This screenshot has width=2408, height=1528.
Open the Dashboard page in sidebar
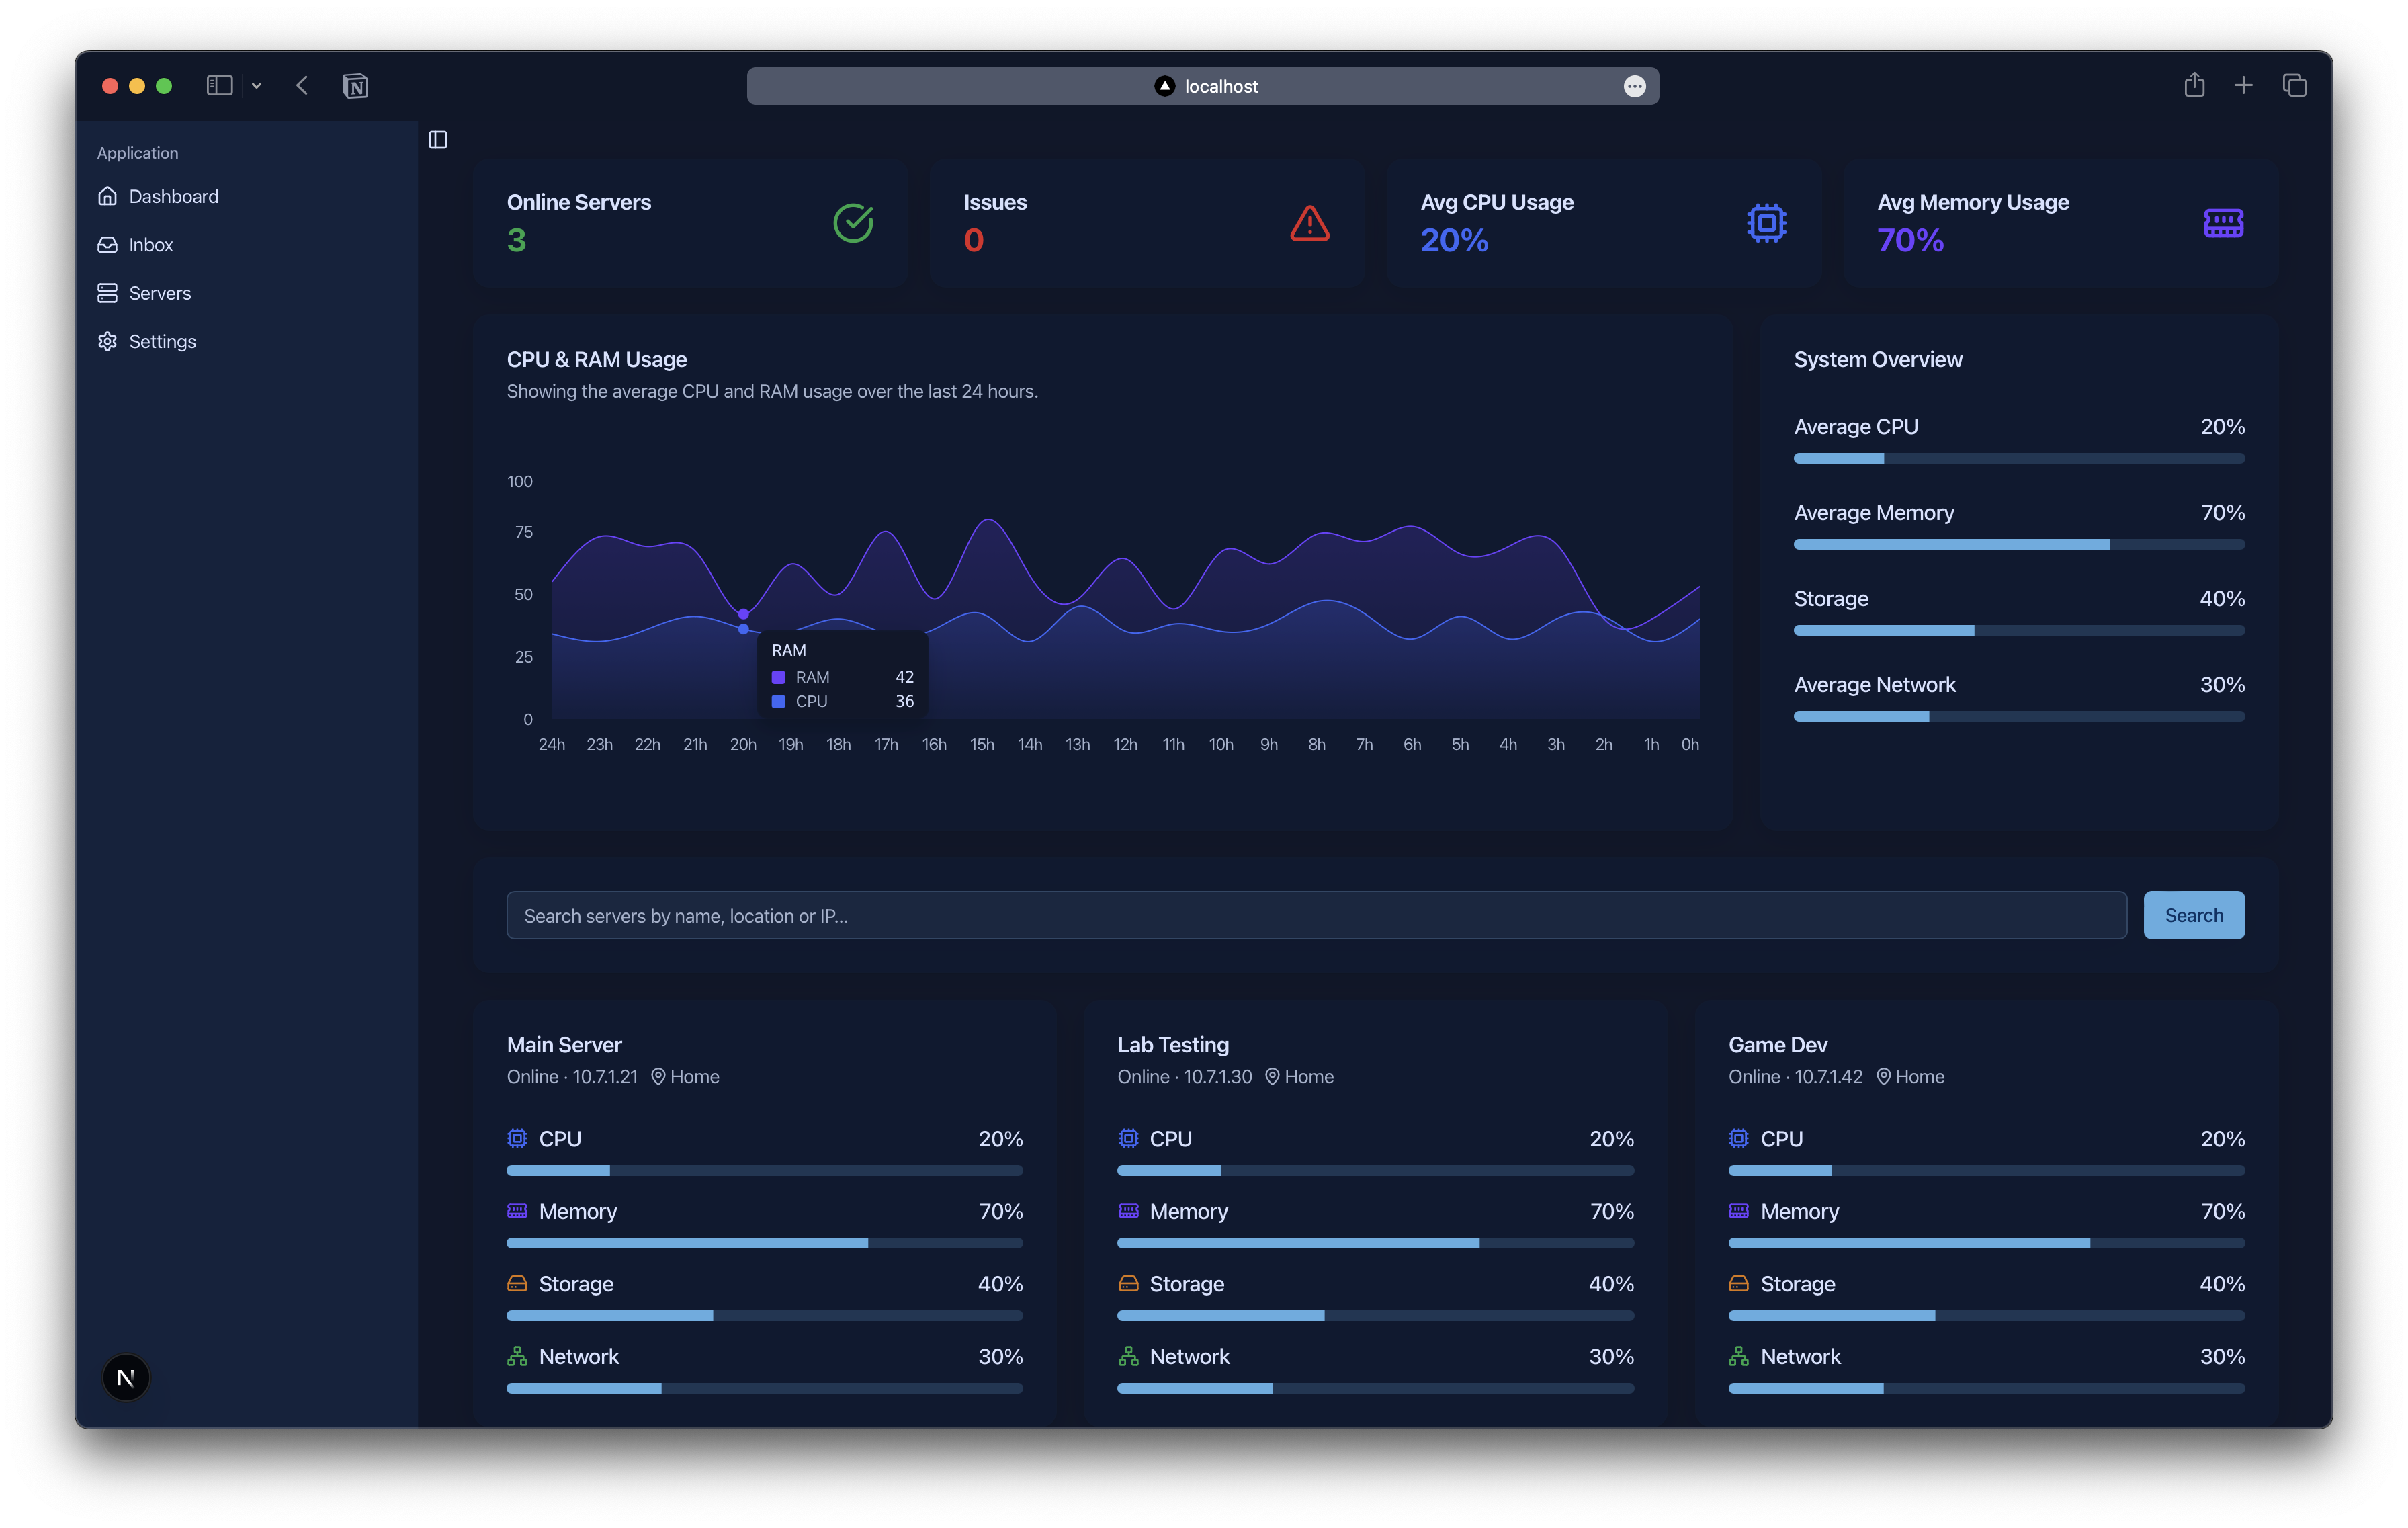point(158,196)
